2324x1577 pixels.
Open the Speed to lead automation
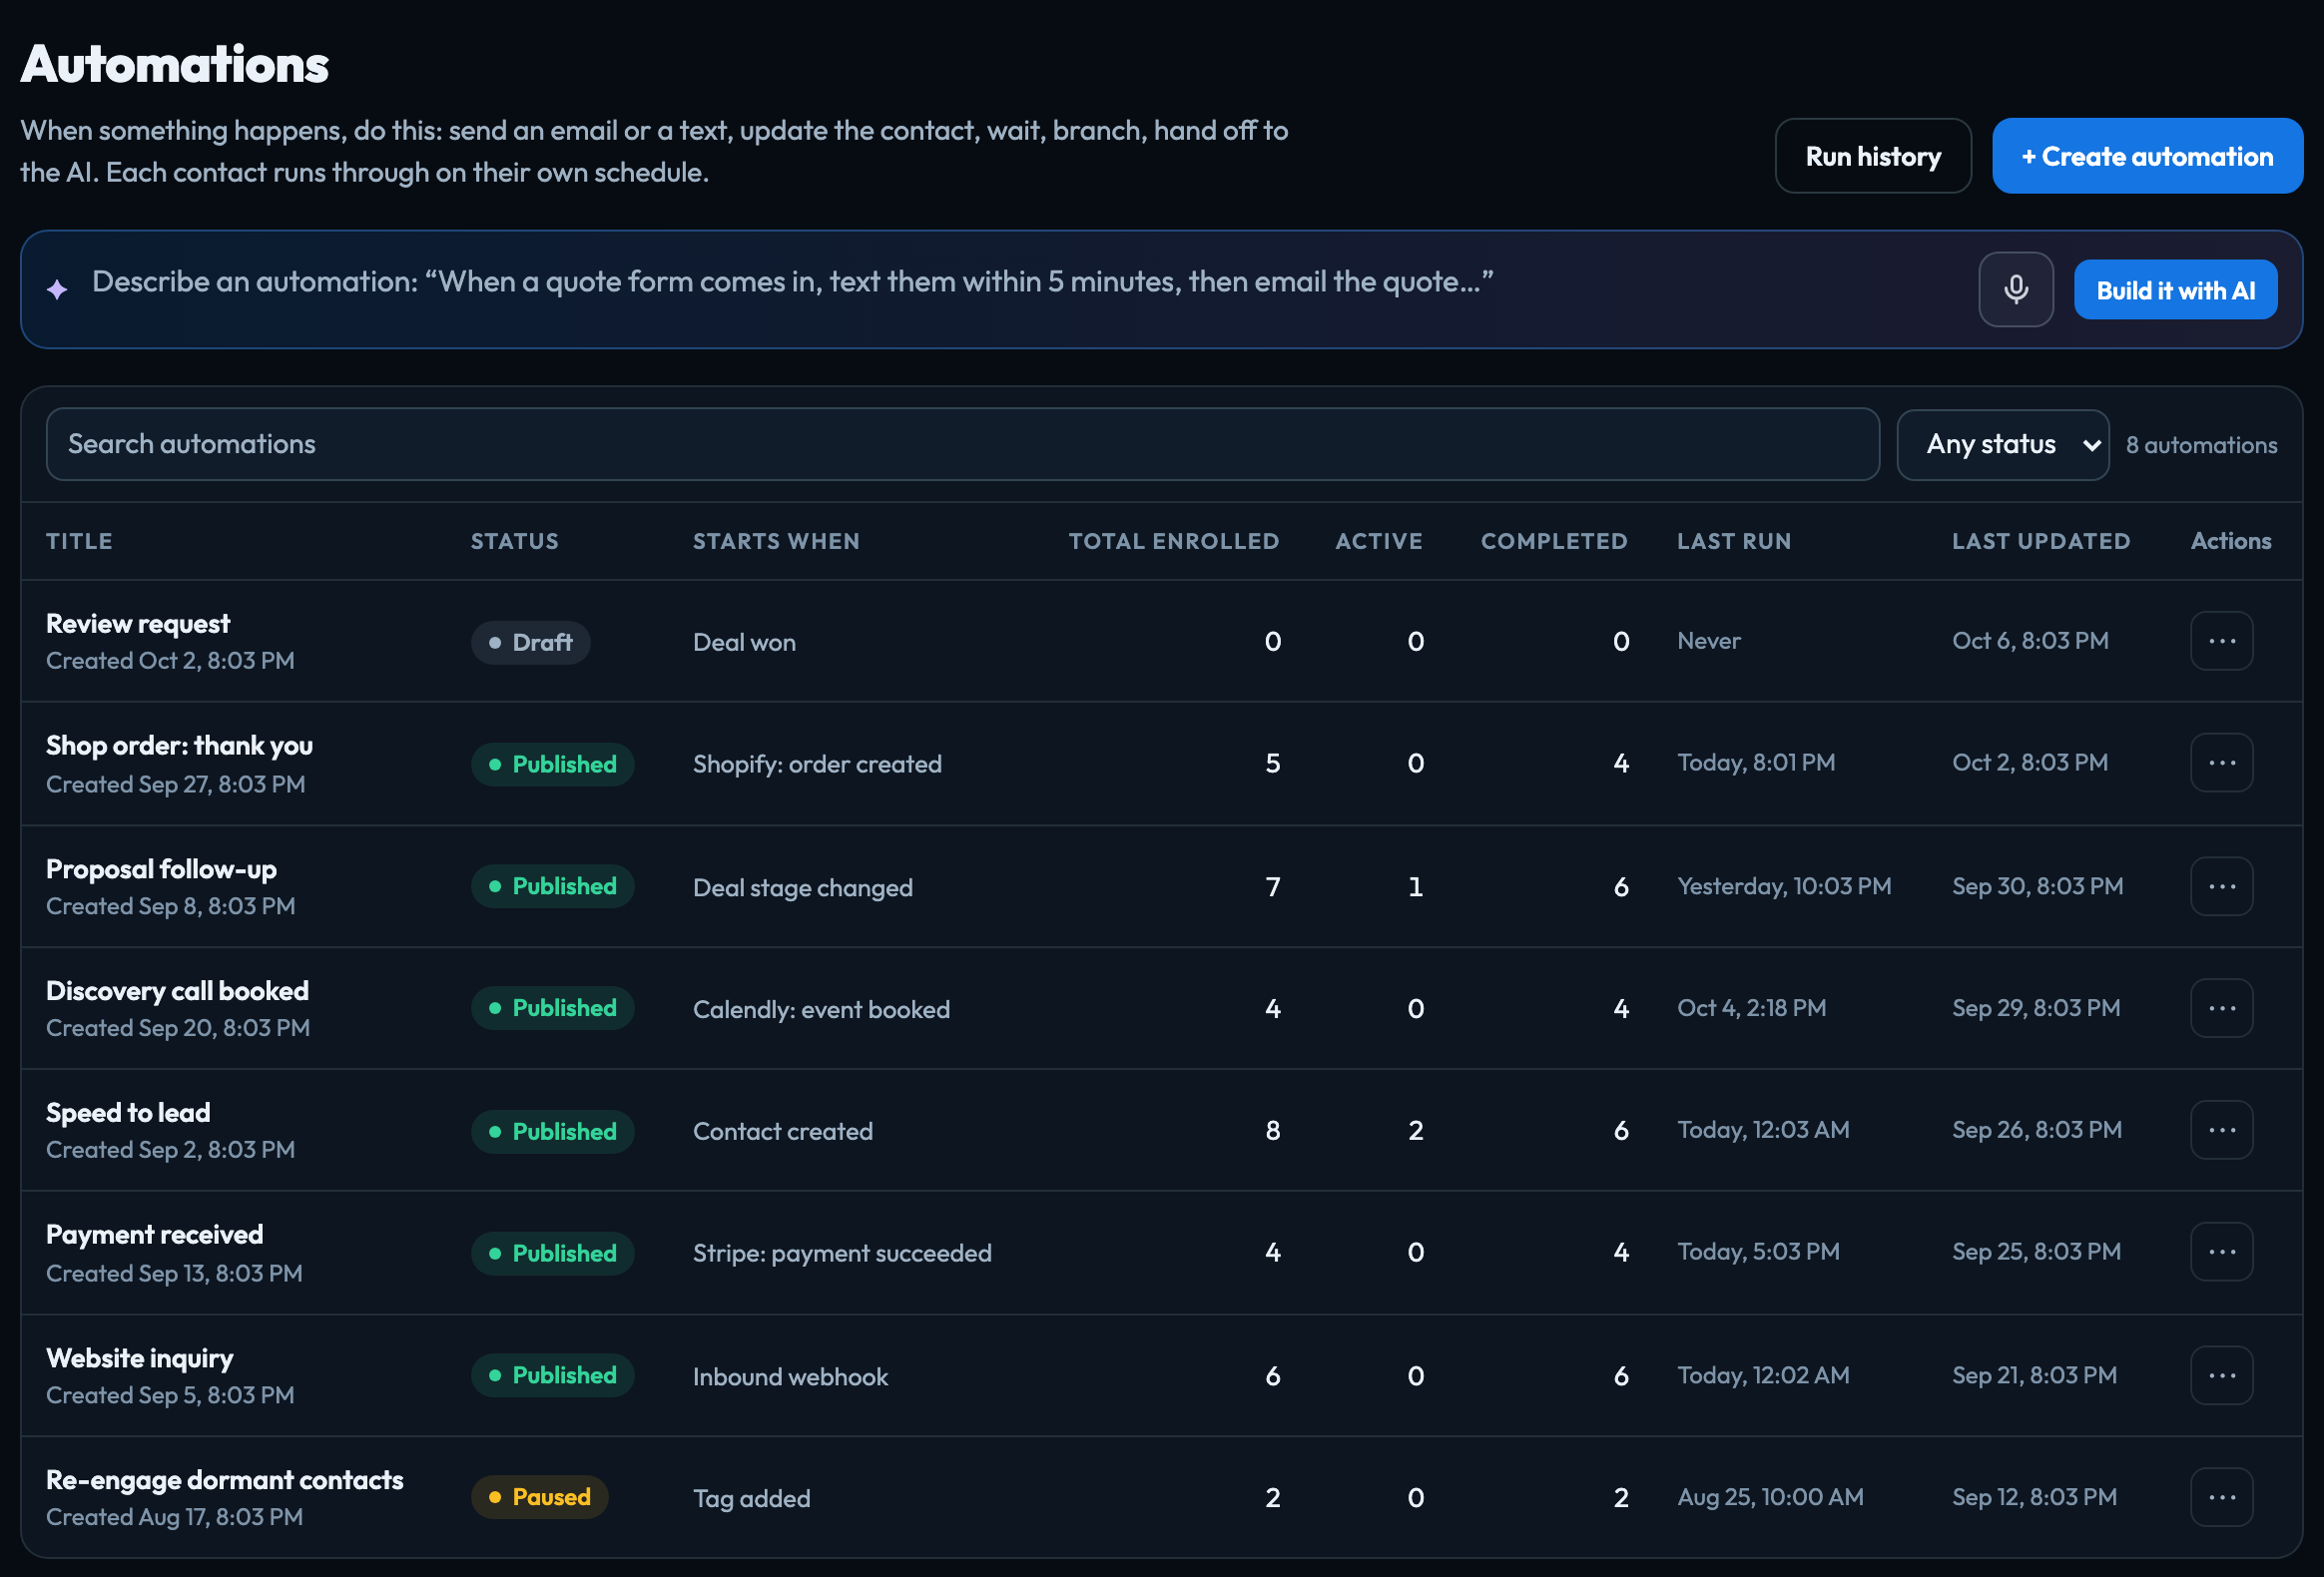(x=128, y=1113)
